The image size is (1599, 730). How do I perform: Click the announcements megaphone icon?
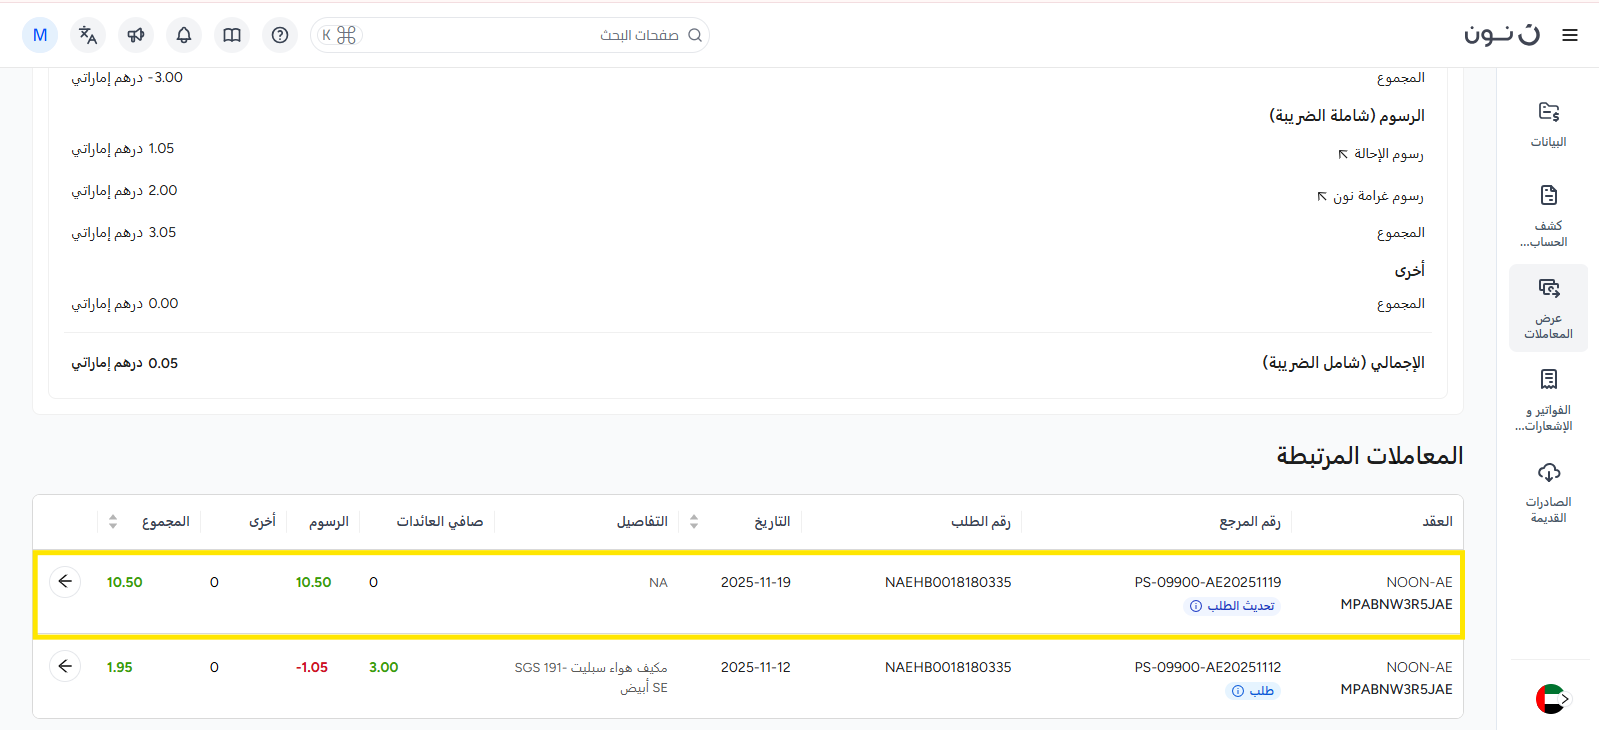[x=136, y=35]
